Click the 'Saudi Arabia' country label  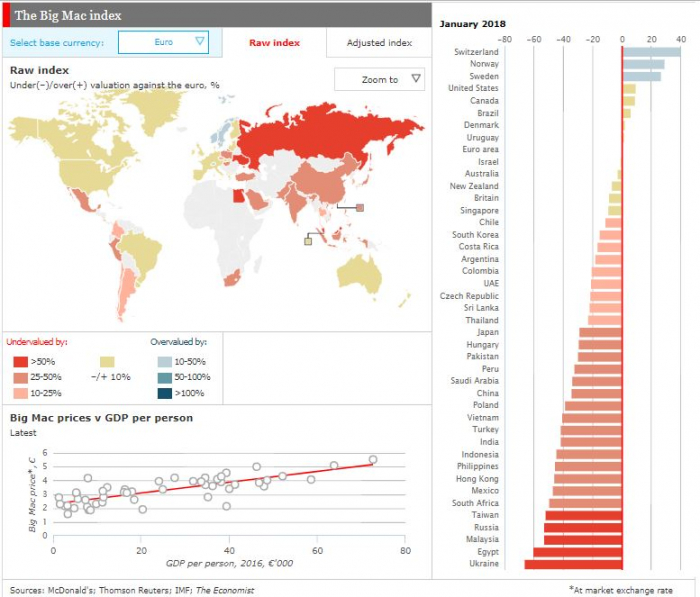tap(475, 381)
